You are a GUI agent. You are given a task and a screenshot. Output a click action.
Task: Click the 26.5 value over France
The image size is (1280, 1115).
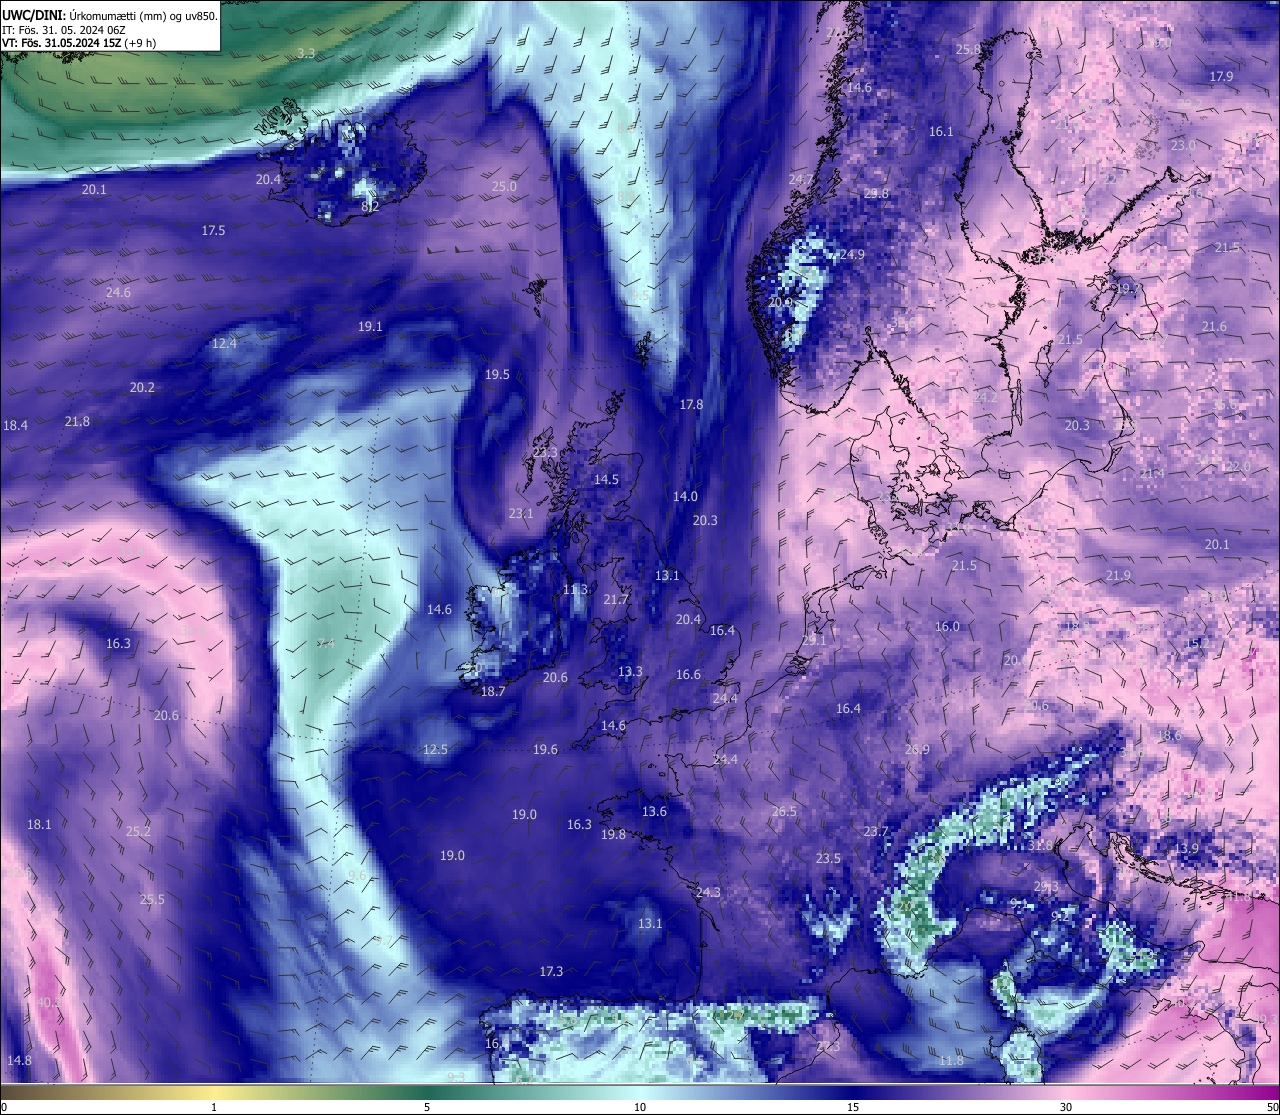tap(784, 811)
